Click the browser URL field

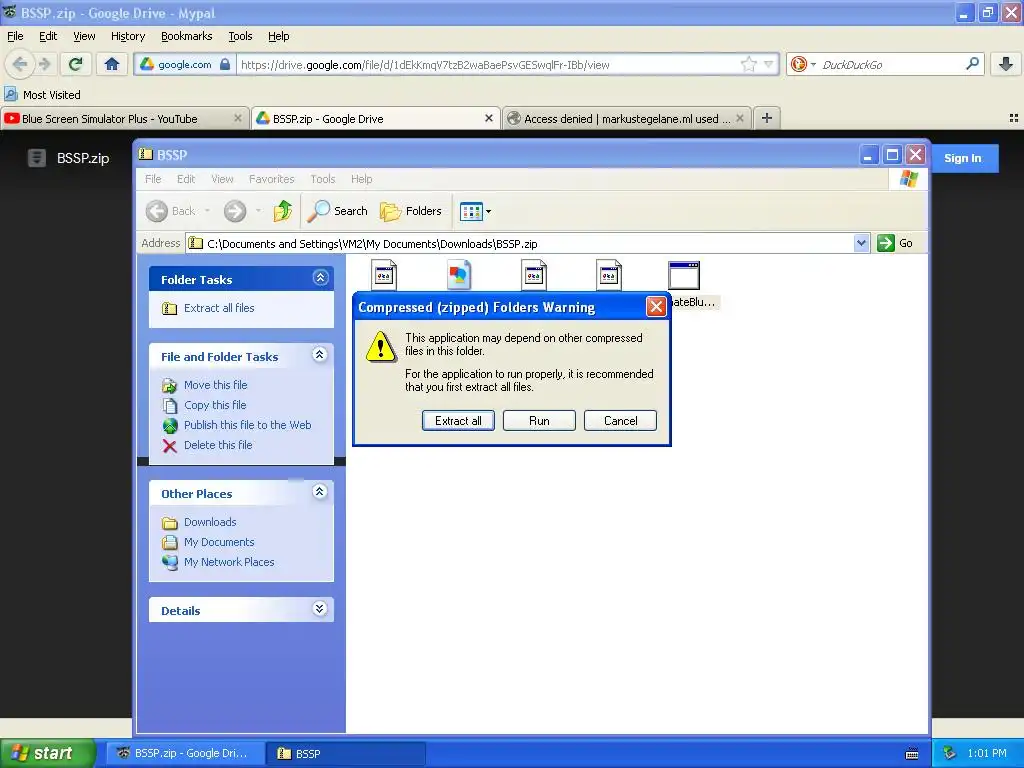488,65
